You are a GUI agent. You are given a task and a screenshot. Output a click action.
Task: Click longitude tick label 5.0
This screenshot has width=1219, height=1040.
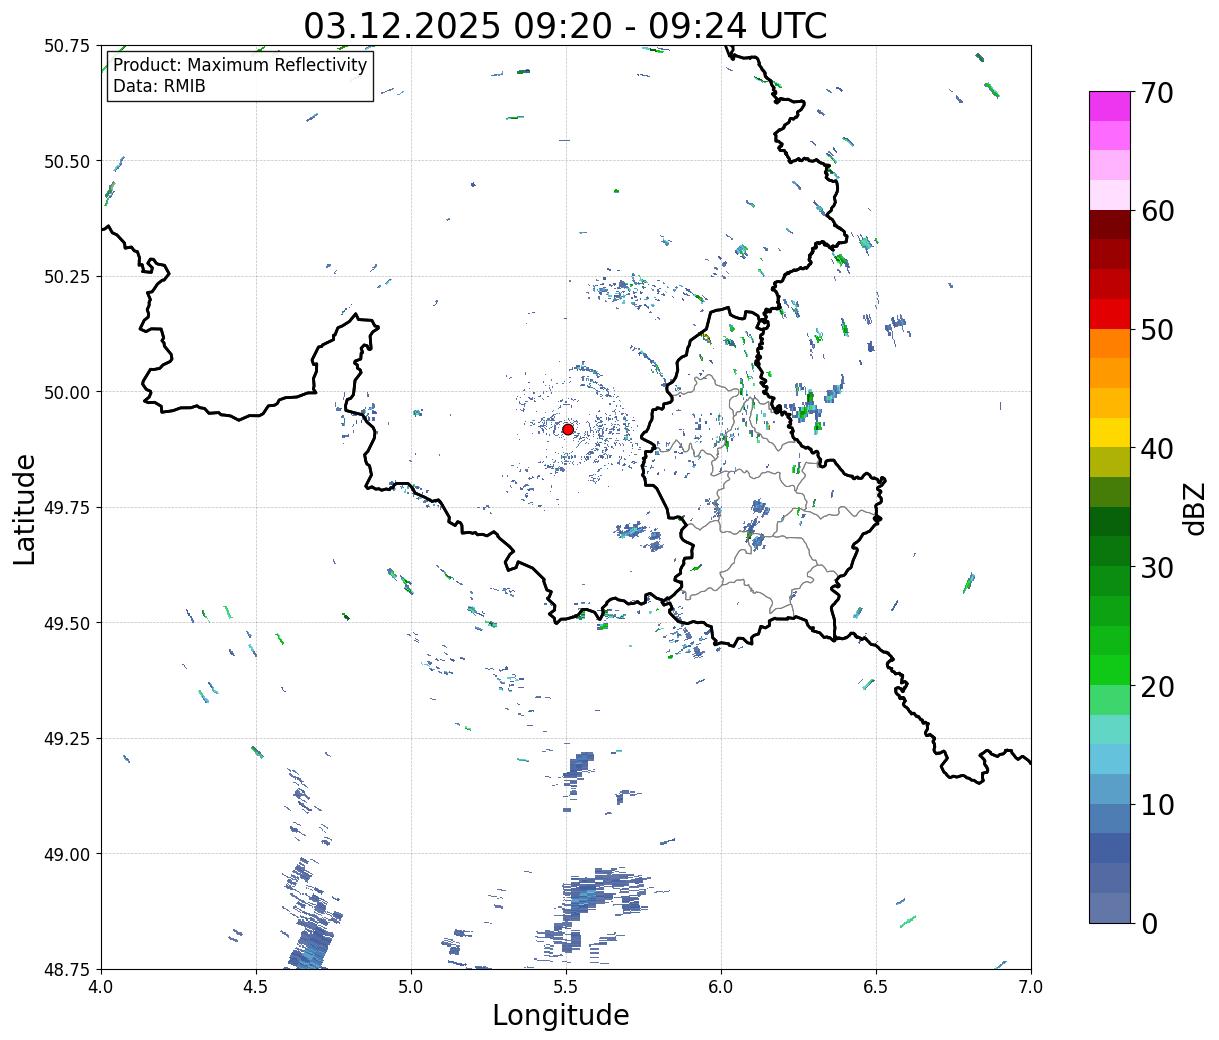[411, 987]
